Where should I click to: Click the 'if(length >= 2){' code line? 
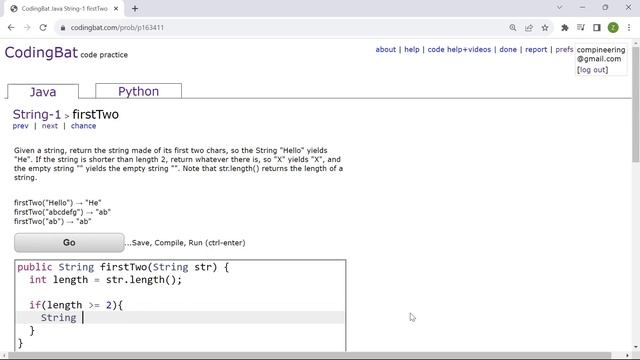point(76,305)
